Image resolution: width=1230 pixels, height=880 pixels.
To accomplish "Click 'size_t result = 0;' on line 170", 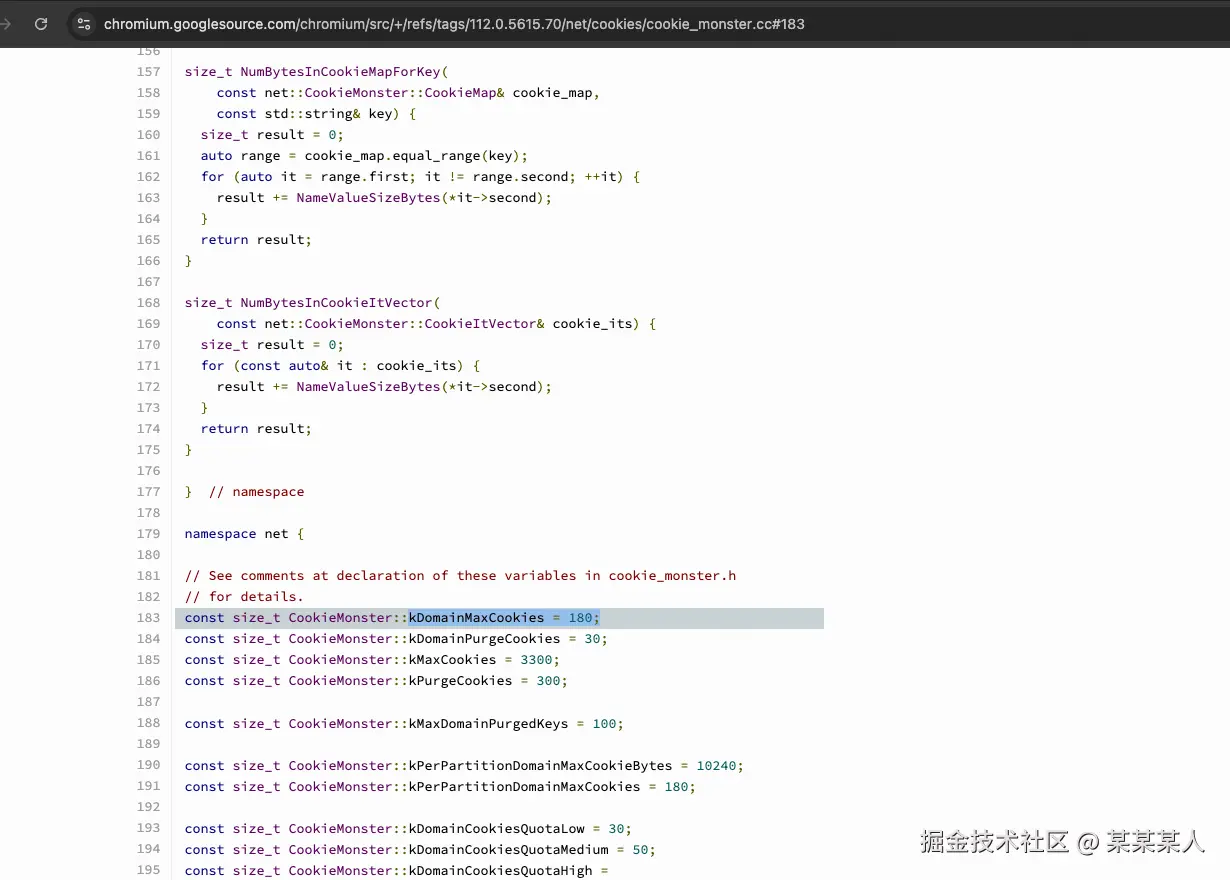I will click(x=272, y=345).
